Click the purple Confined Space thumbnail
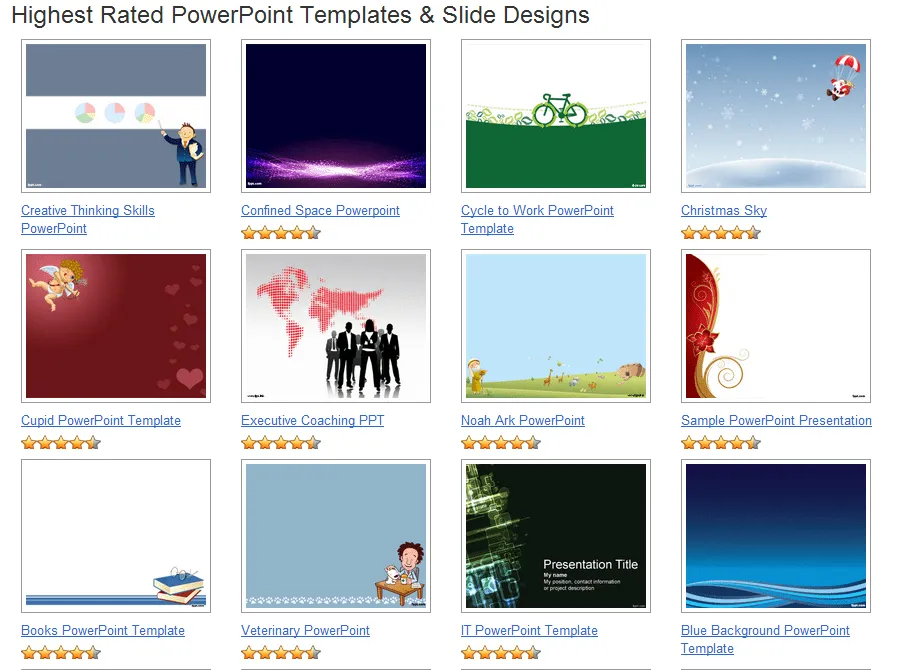910x670 pixels. click(336, 115)
